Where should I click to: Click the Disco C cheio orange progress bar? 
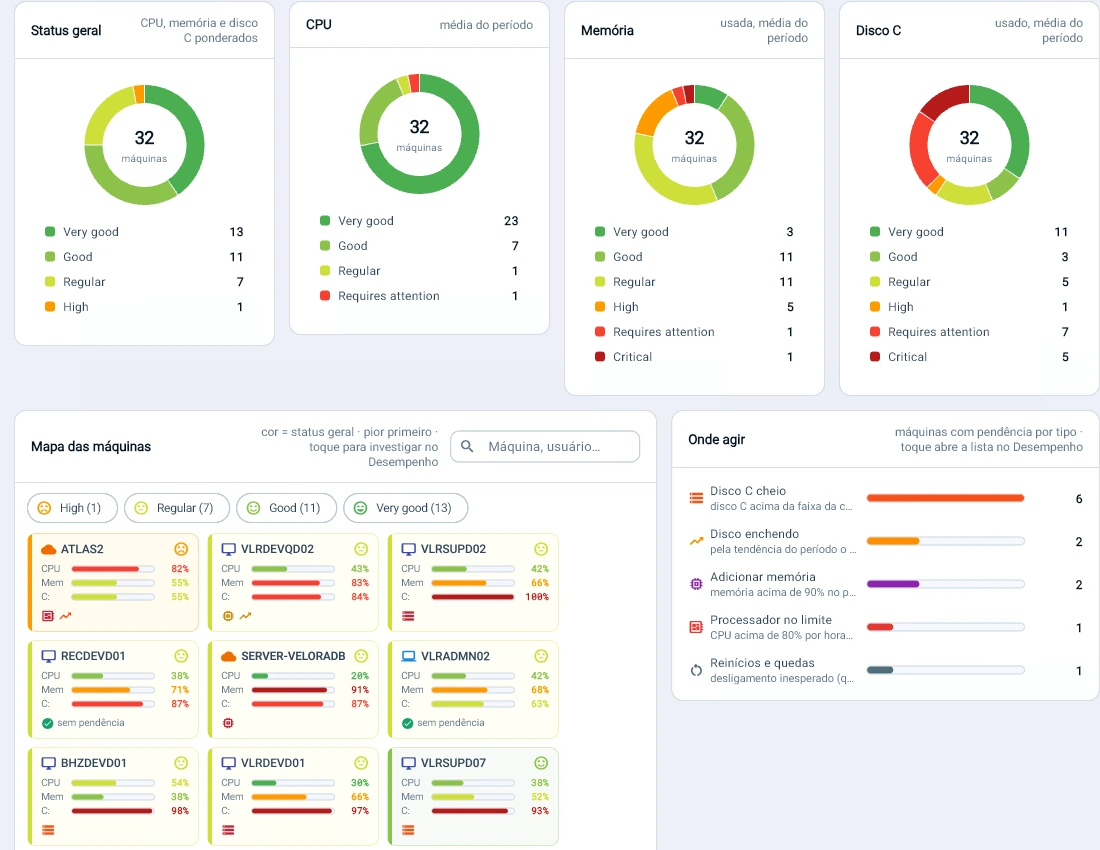click(945, 498)
